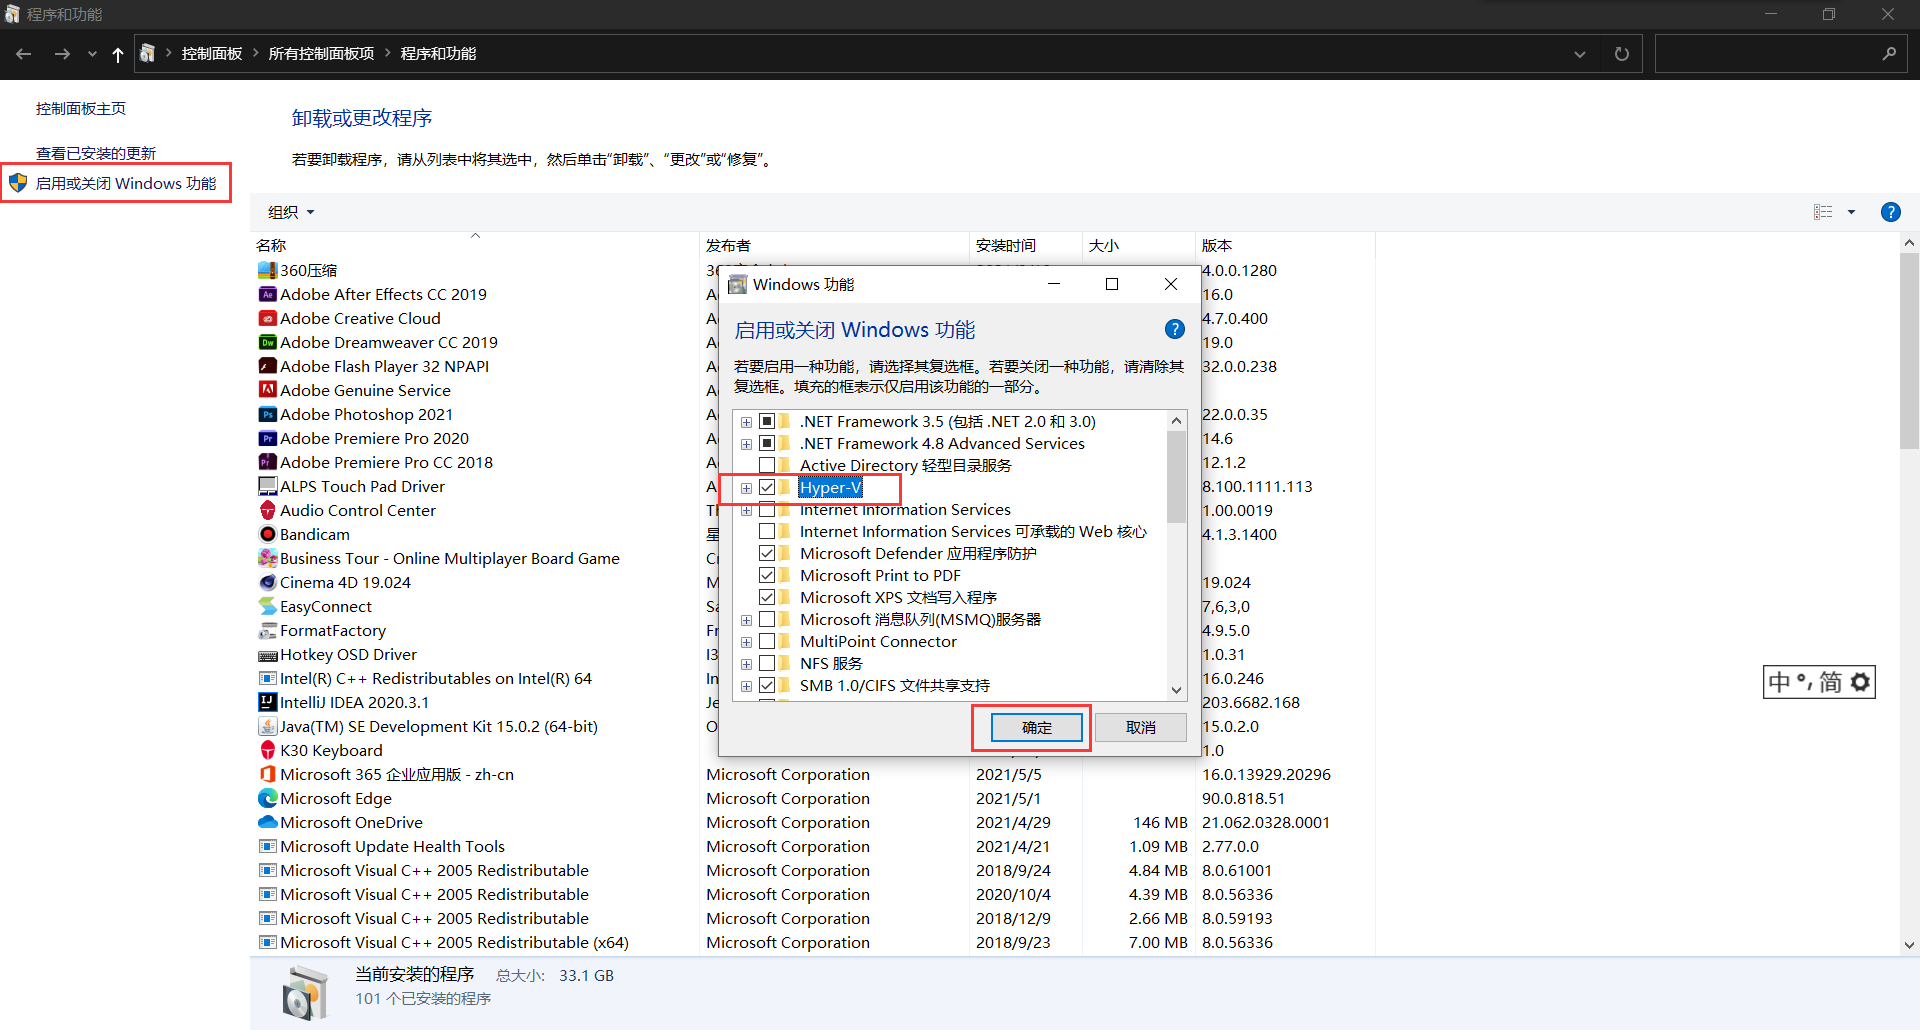Screen dimensions: 1920x1030
Task: Click 取消 button in Windows 功能
Action: (x=1141, y=727)
